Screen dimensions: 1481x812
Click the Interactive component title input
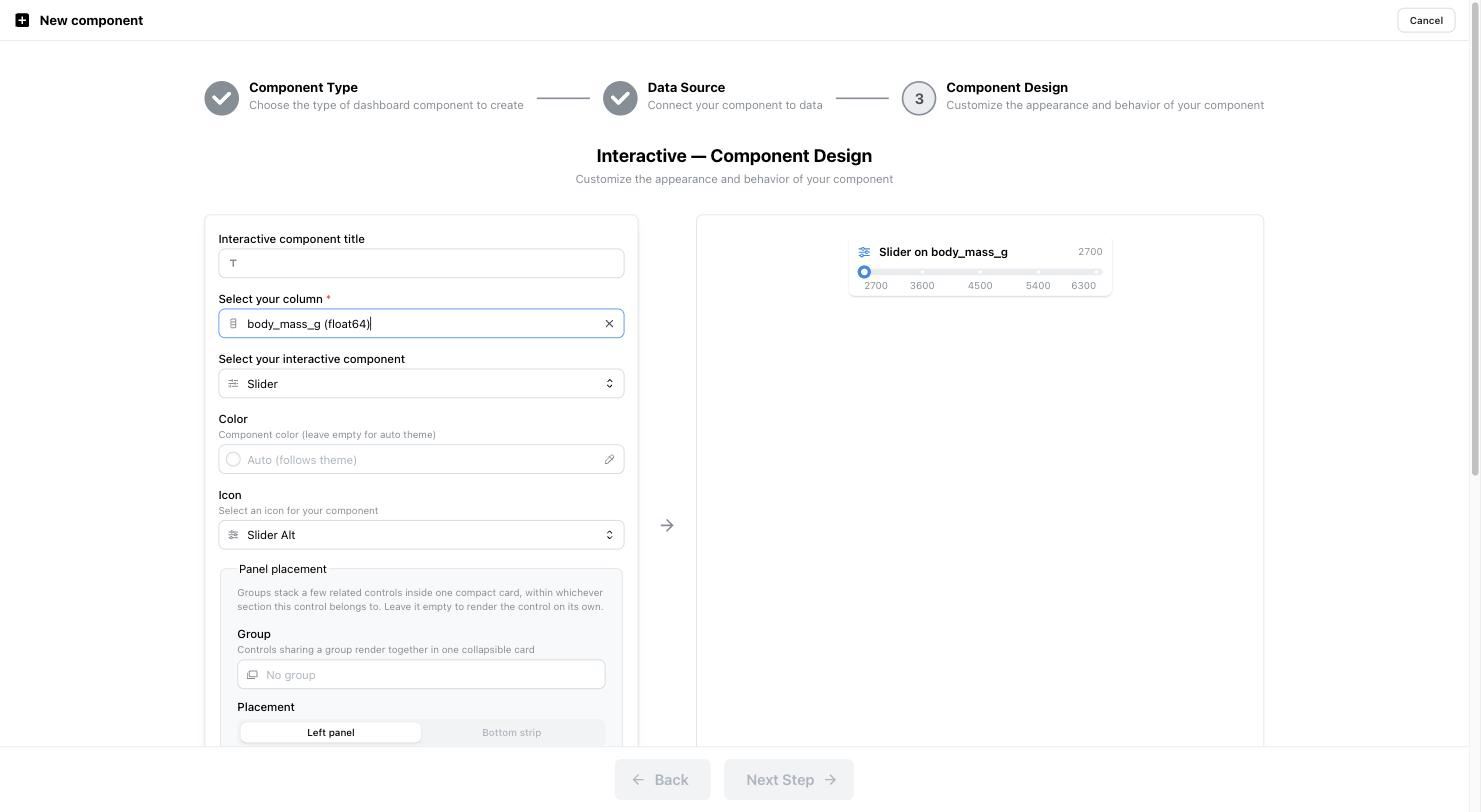point(421,264)
